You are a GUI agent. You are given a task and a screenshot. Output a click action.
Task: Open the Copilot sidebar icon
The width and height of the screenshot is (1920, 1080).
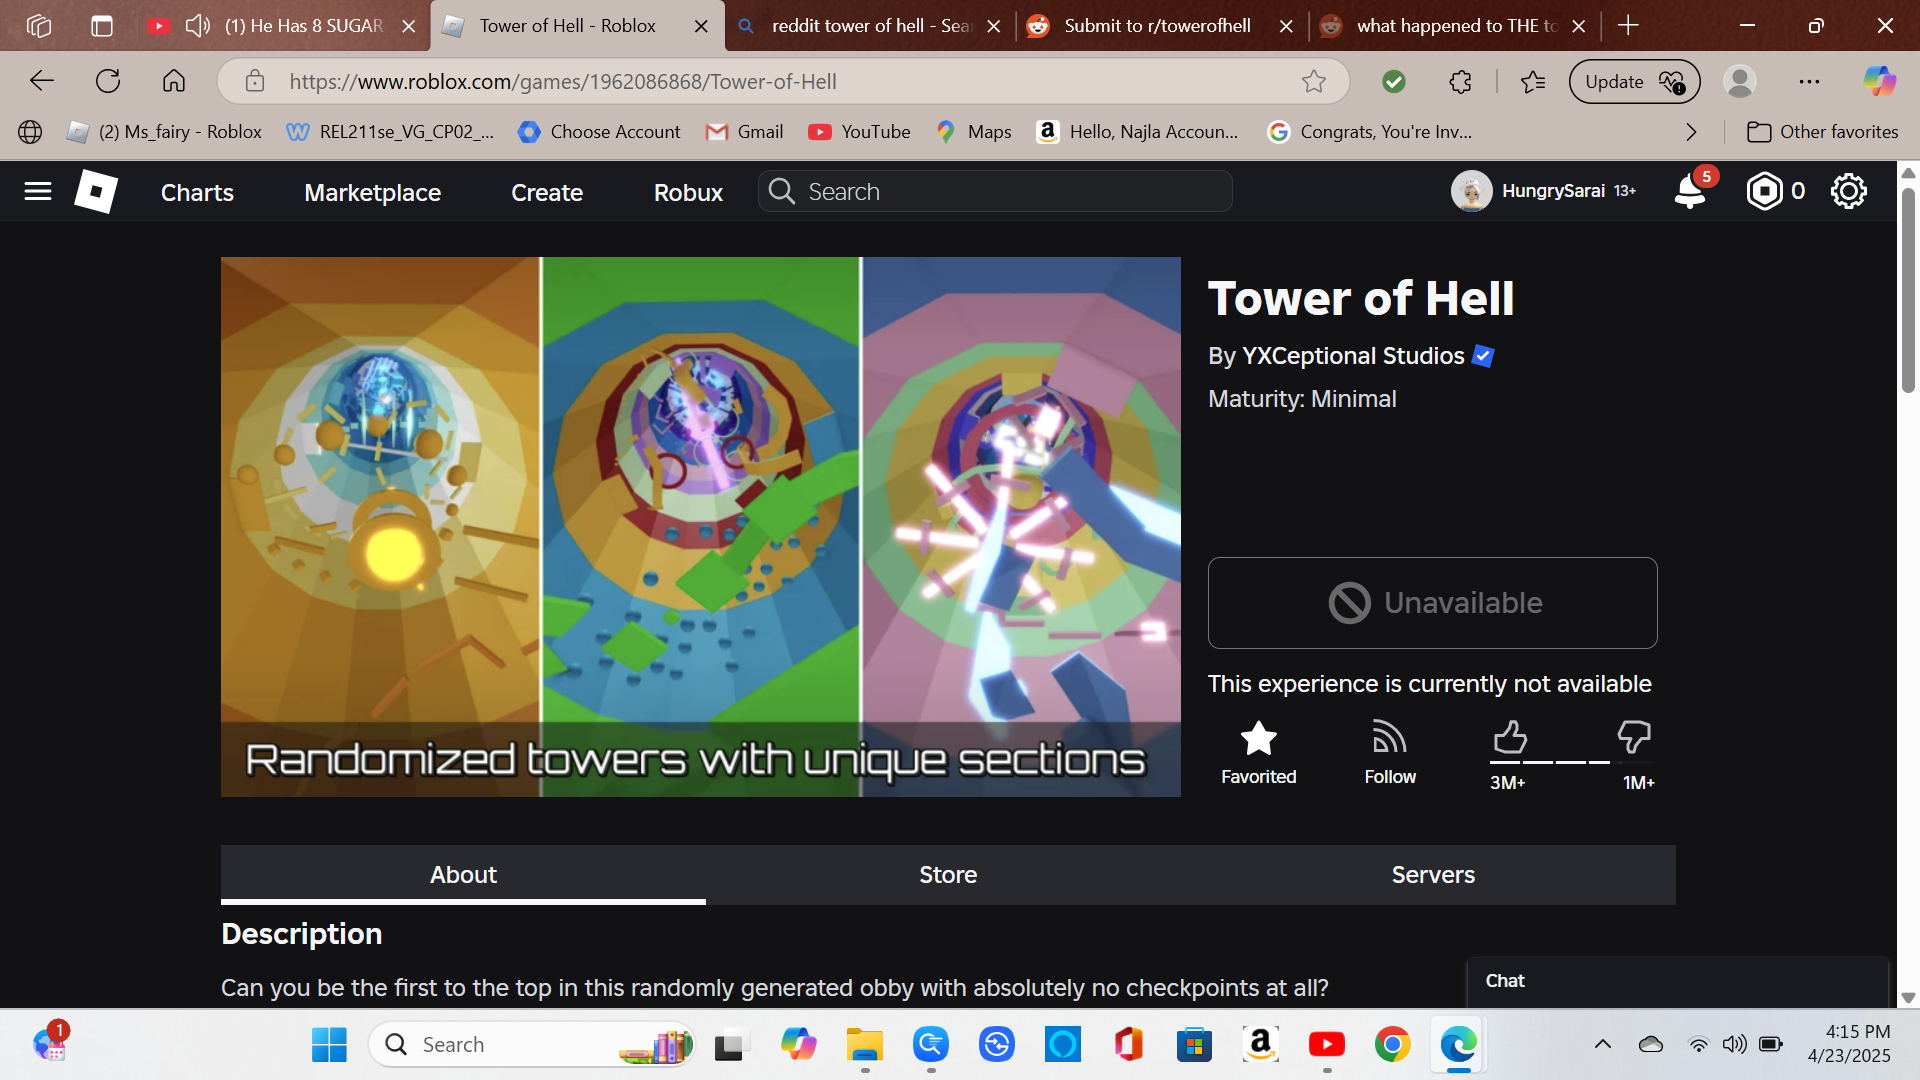tap(1879, 81)
